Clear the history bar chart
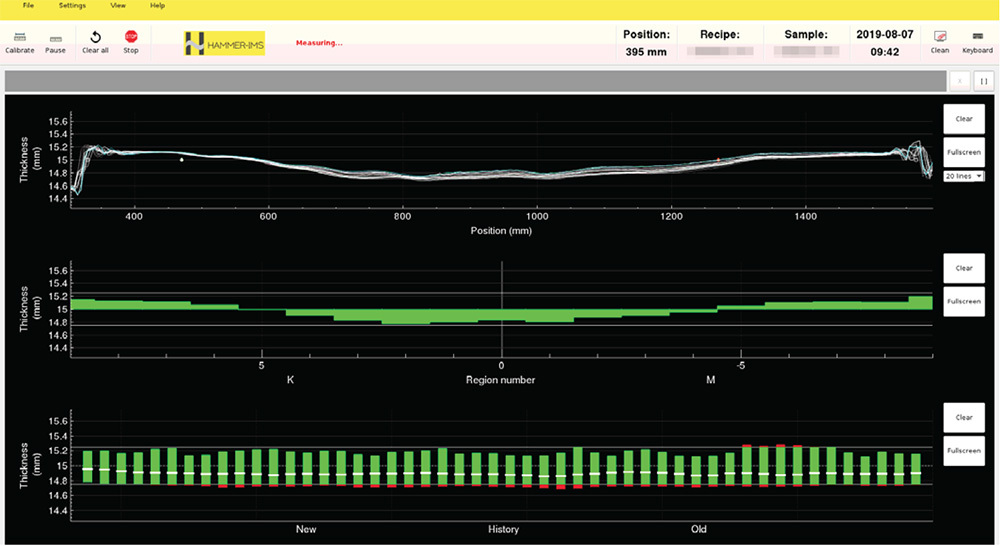Image resolution: width=1000 pixels, height=546 pixels. (964, 417)
